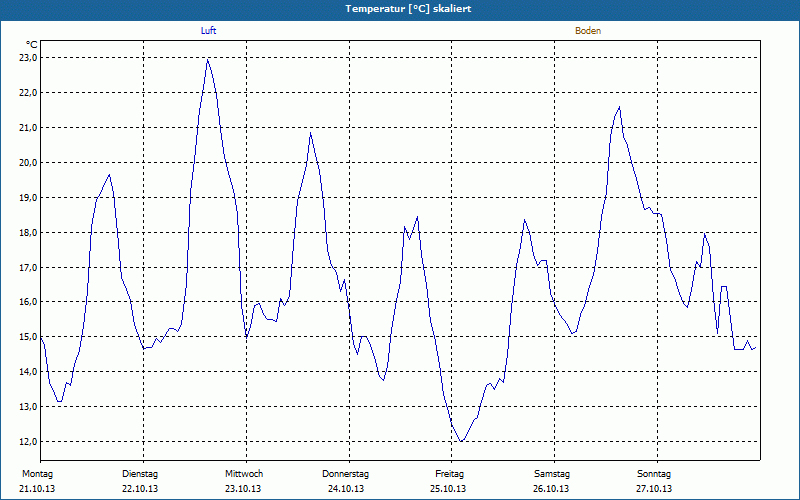Click the 16,0 y-axis value
The height and width of the screenshot is (500, 800).
[x=28, y=302]
